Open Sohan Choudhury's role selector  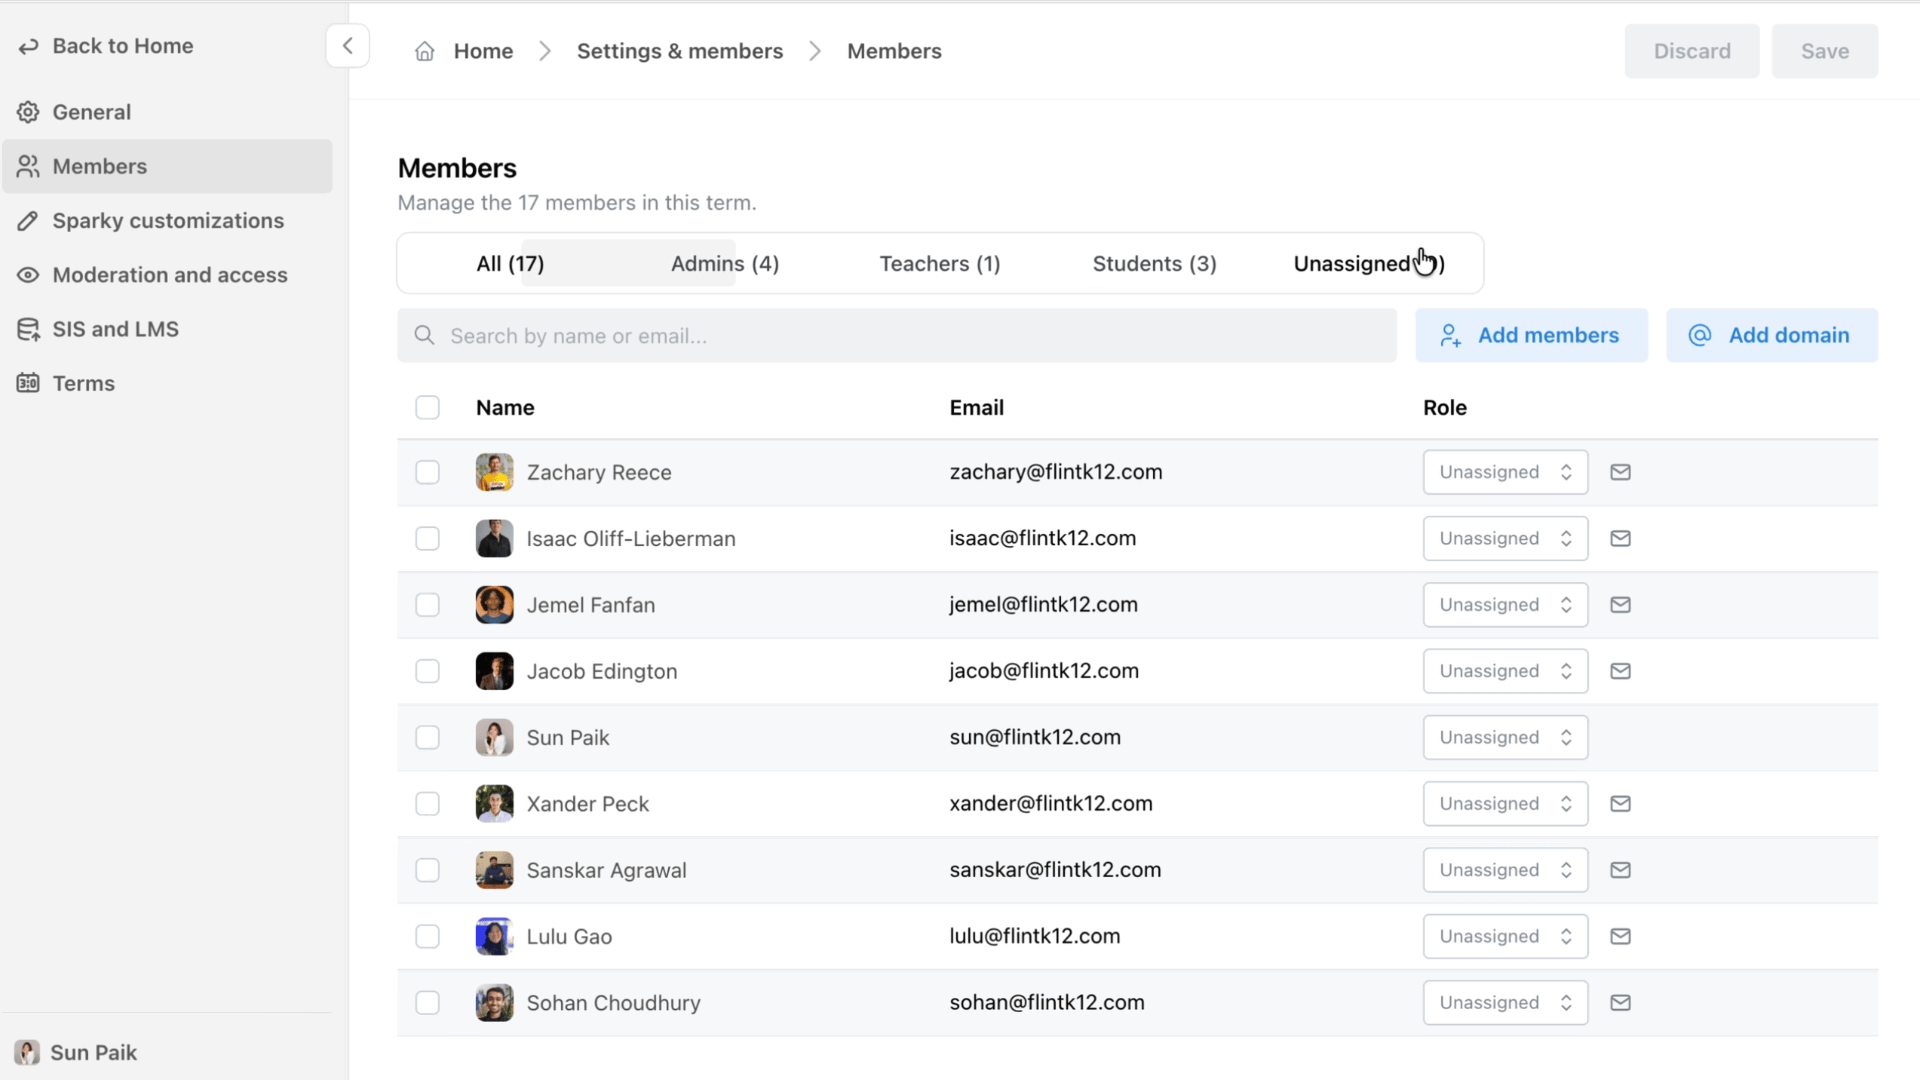click(x=1504, y=1002)
